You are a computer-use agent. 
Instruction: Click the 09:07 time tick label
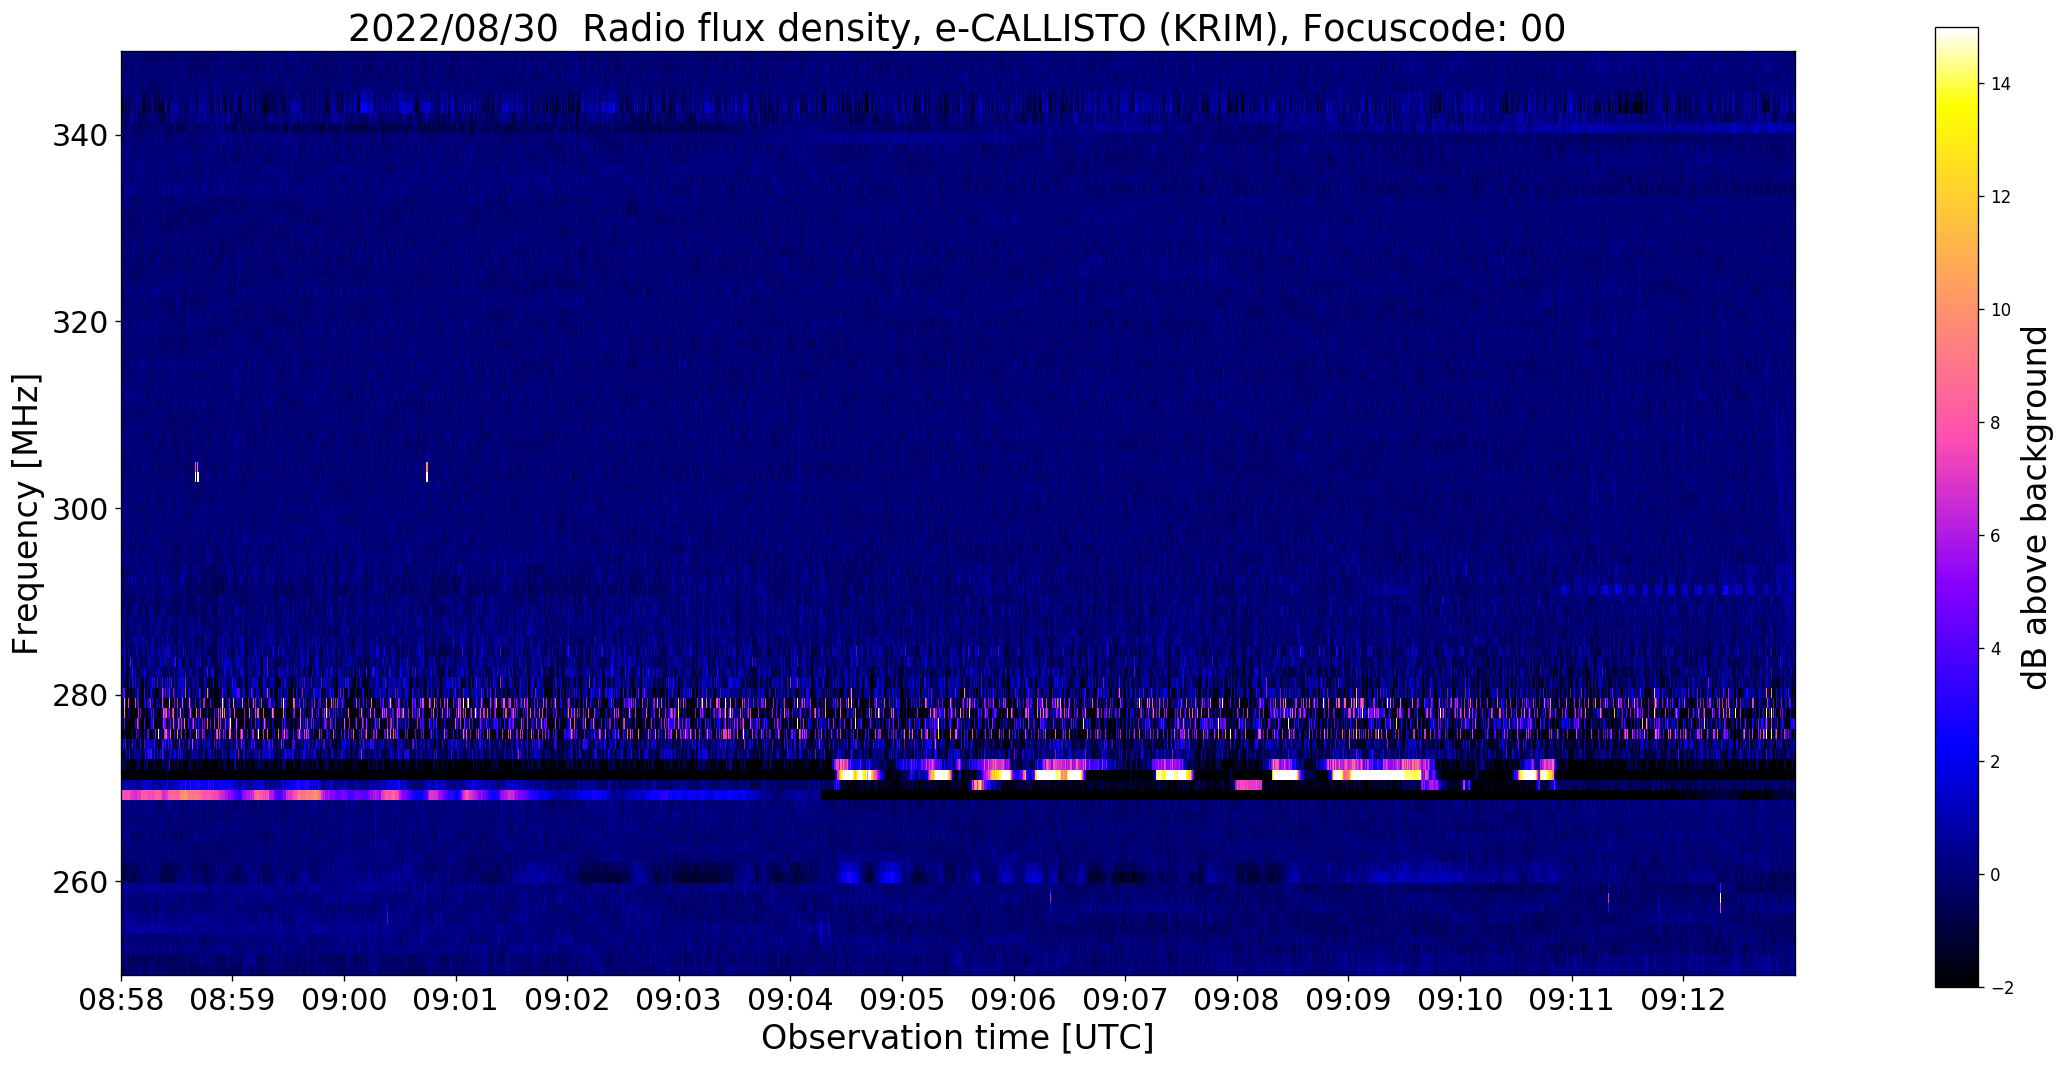[1125, 1000]
